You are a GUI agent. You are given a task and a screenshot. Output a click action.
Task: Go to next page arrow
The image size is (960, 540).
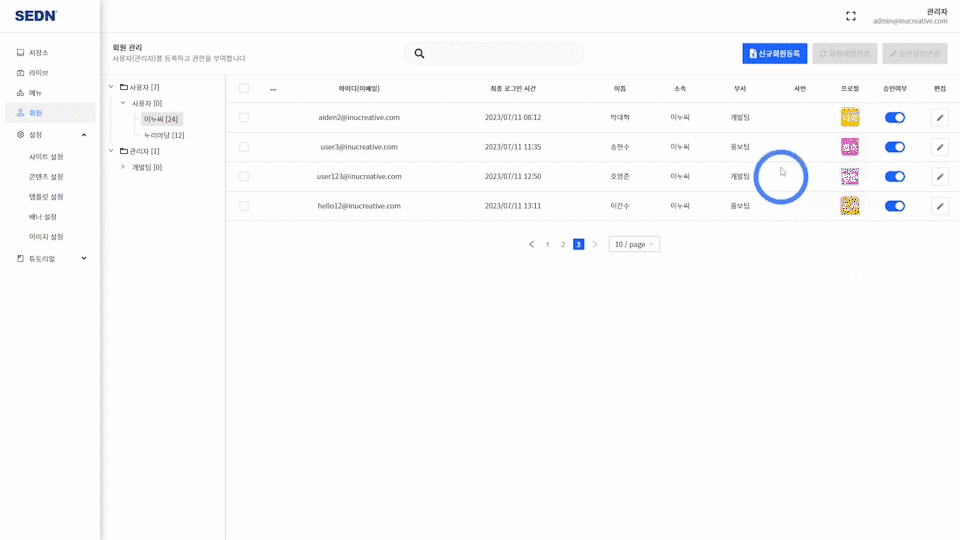tap(594, 244)
